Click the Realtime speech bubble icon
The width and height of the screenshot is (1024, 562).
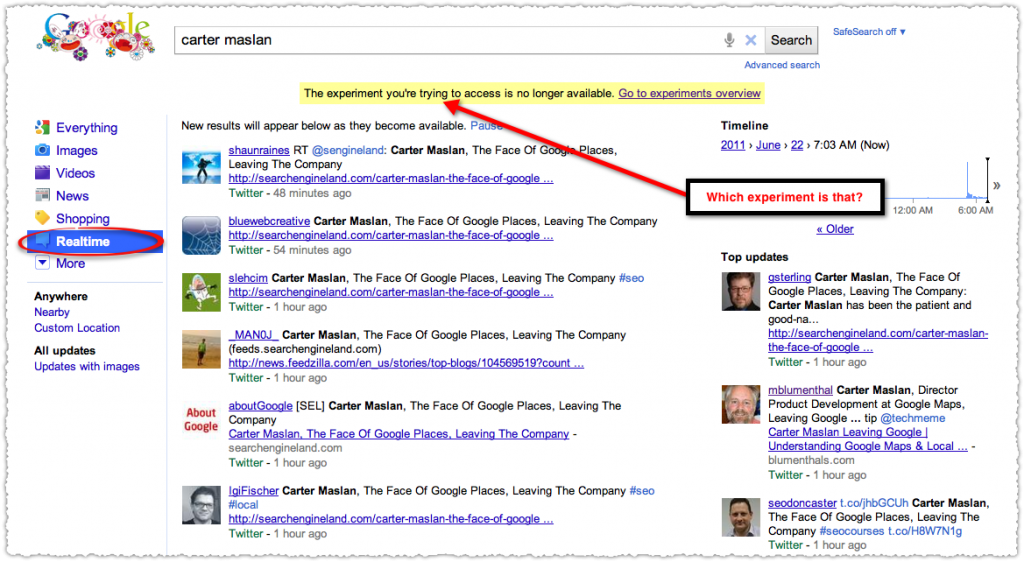tap(42, 241)
